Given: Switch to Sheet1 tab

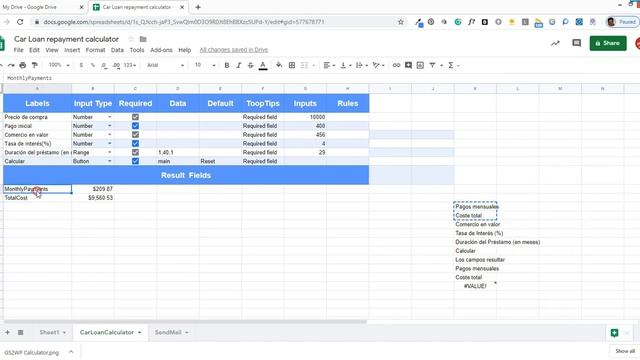Looking at the screenshot, I should (x=49, y=333).
